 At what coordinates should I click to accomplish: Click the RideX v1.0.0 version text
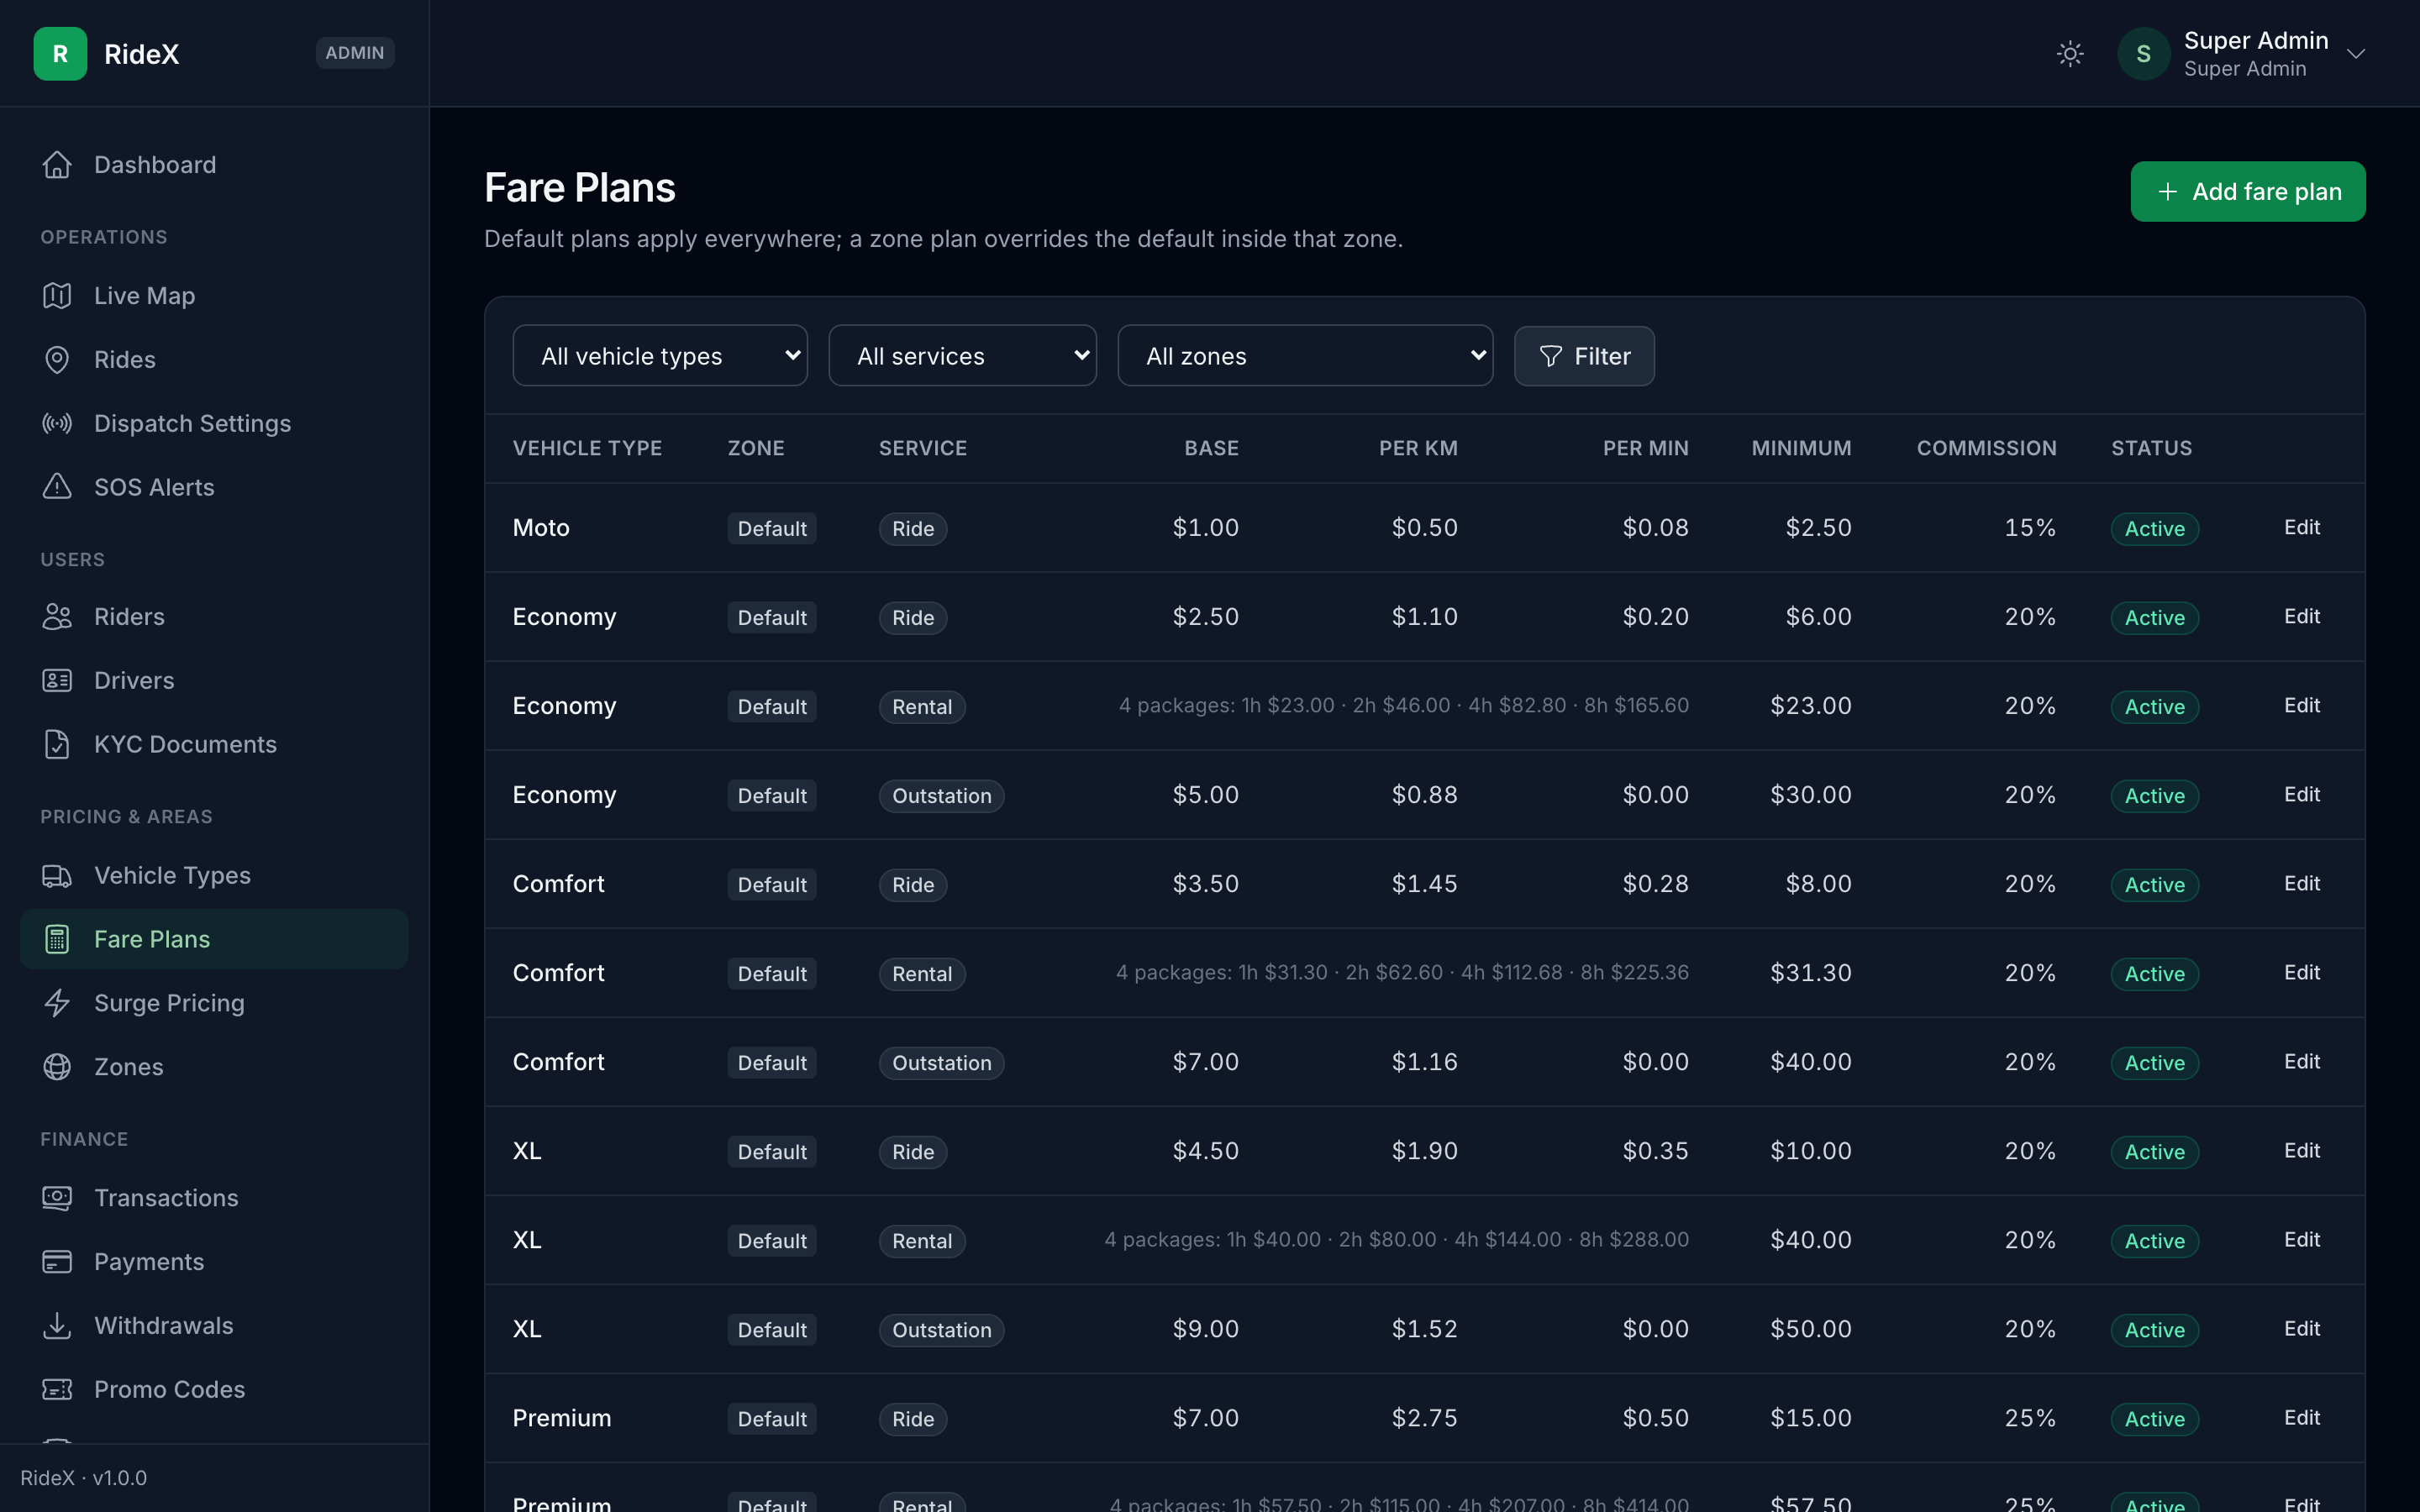tap(84, 1478)
